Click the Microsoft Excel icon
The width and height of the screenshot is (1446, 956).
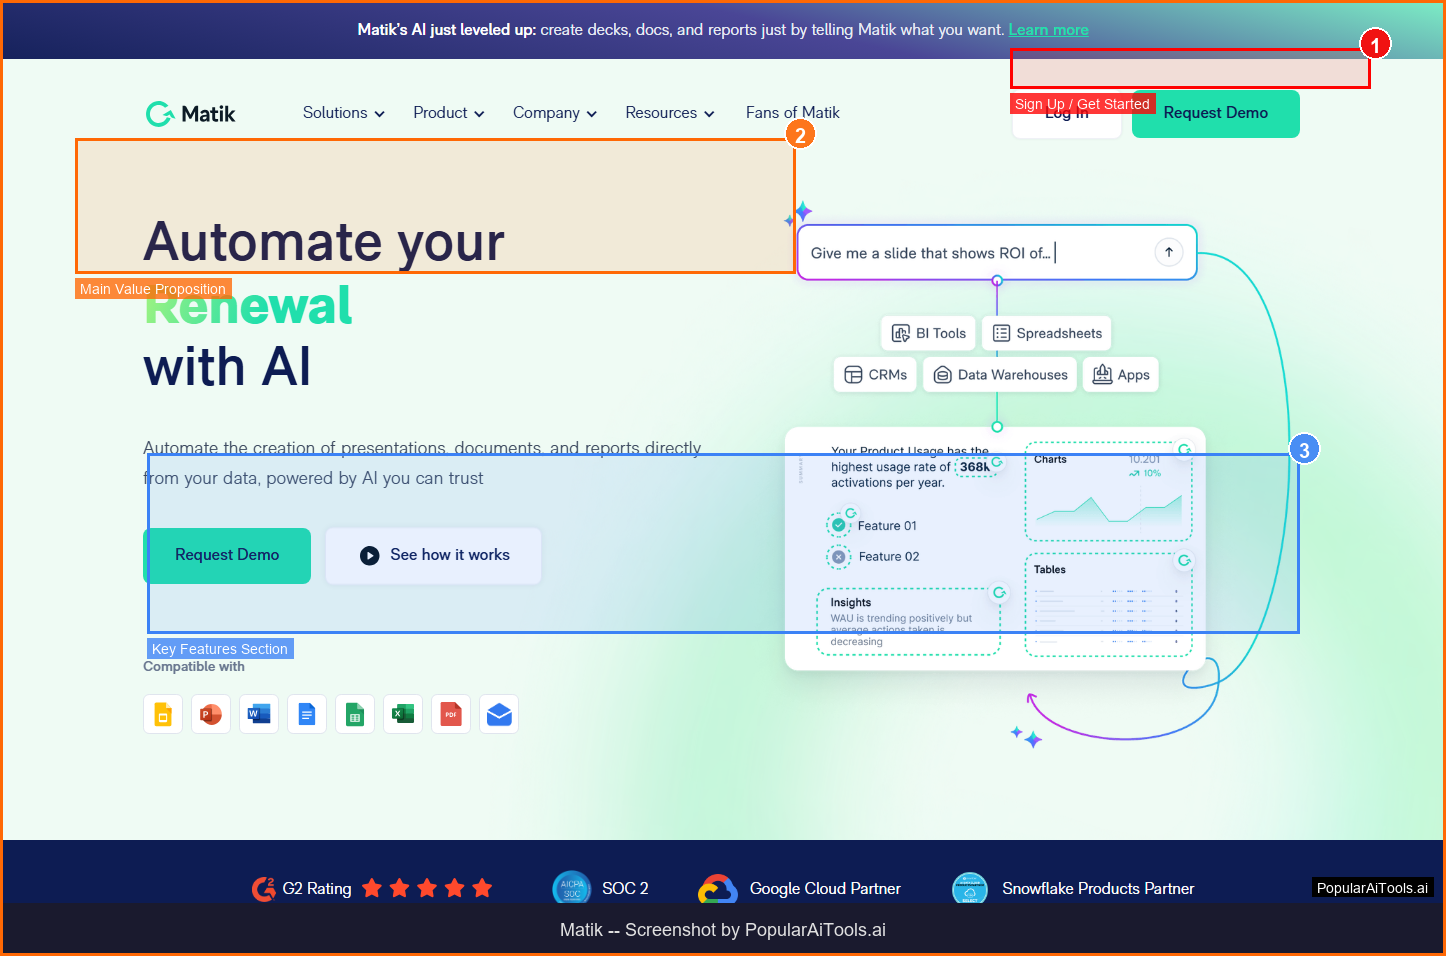tap(403, 714)
